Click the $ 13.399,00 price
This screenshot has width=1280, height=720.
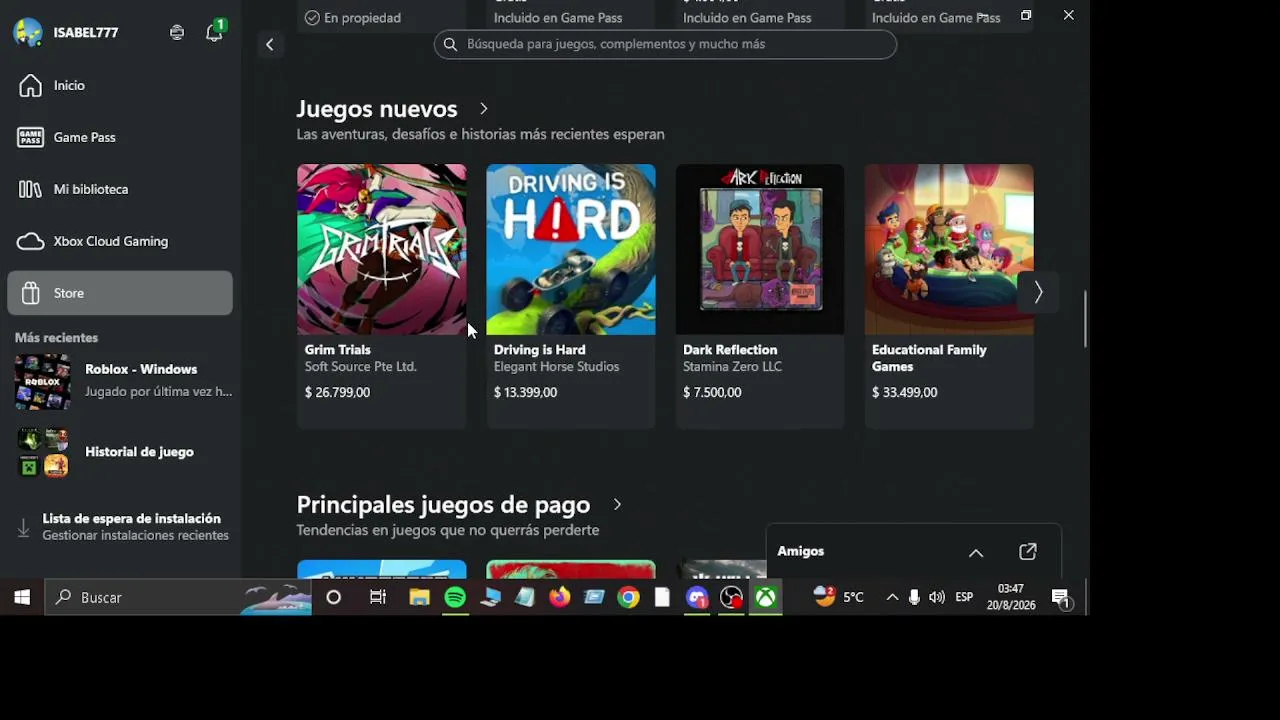(x=525, y=393)
